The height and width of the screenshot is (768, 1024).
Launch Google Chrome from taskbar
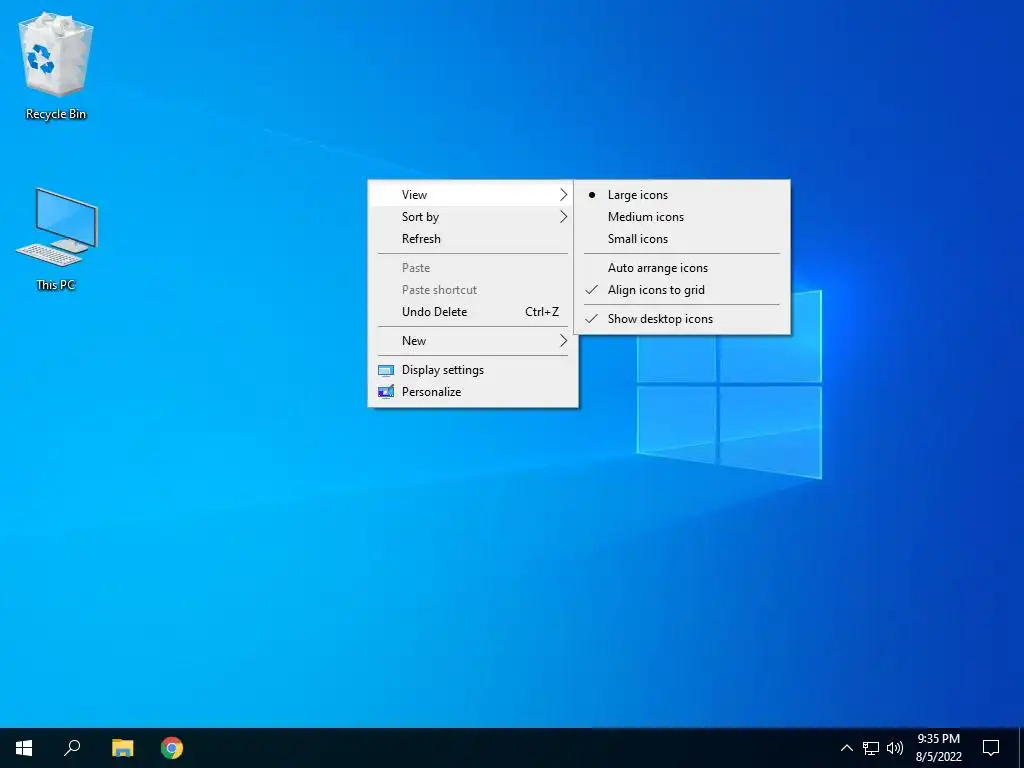pos(172,748)
